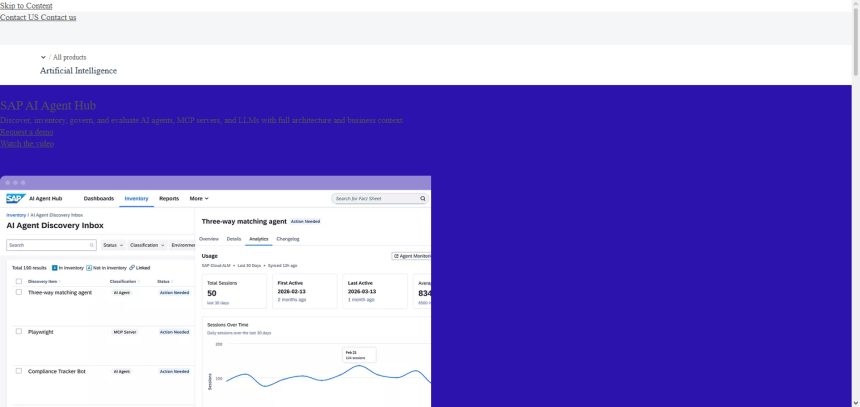The image size is (860, 407).
Task: Open the Reports menu item
Action: tap(169, 199)
